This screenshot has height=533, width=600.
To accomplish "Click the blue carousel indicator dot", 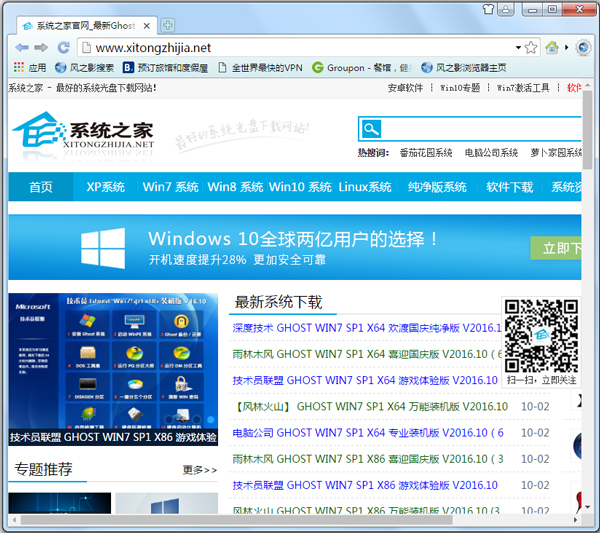I will pyautogui.click(x=210, y=420).
